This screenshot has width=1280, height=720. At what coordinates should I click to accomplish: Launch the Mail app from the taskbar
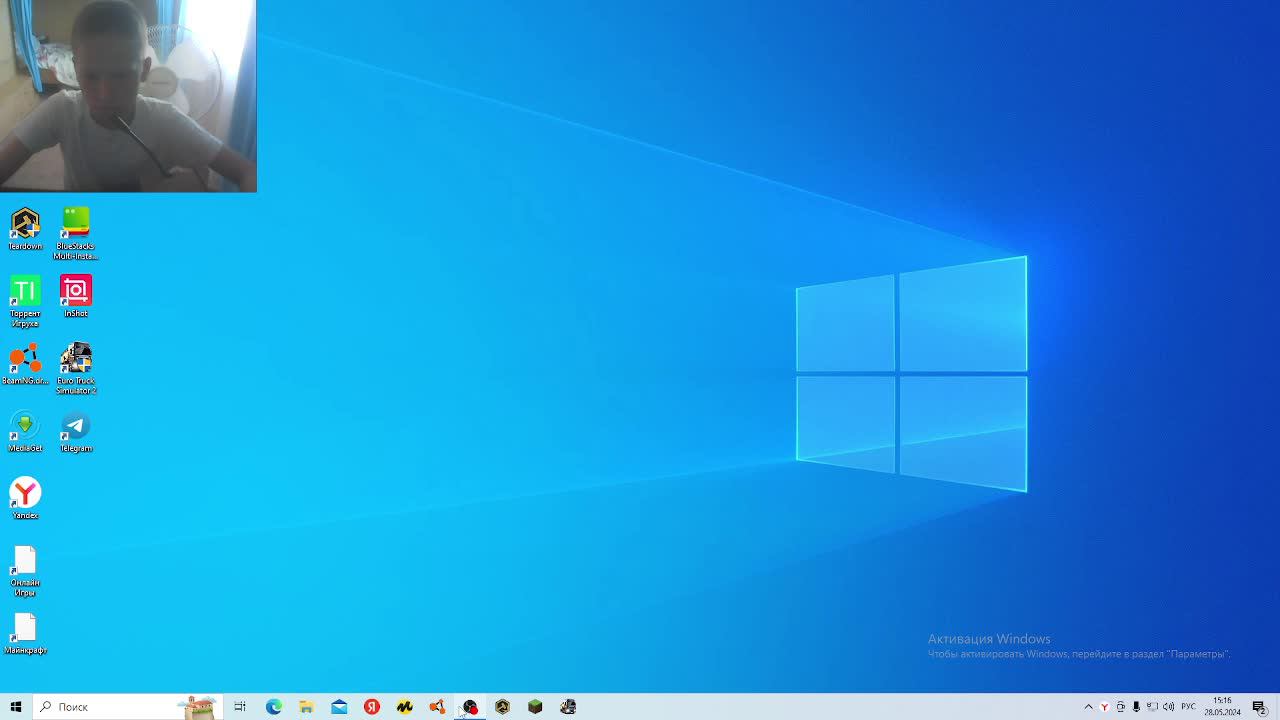[339, 707]
